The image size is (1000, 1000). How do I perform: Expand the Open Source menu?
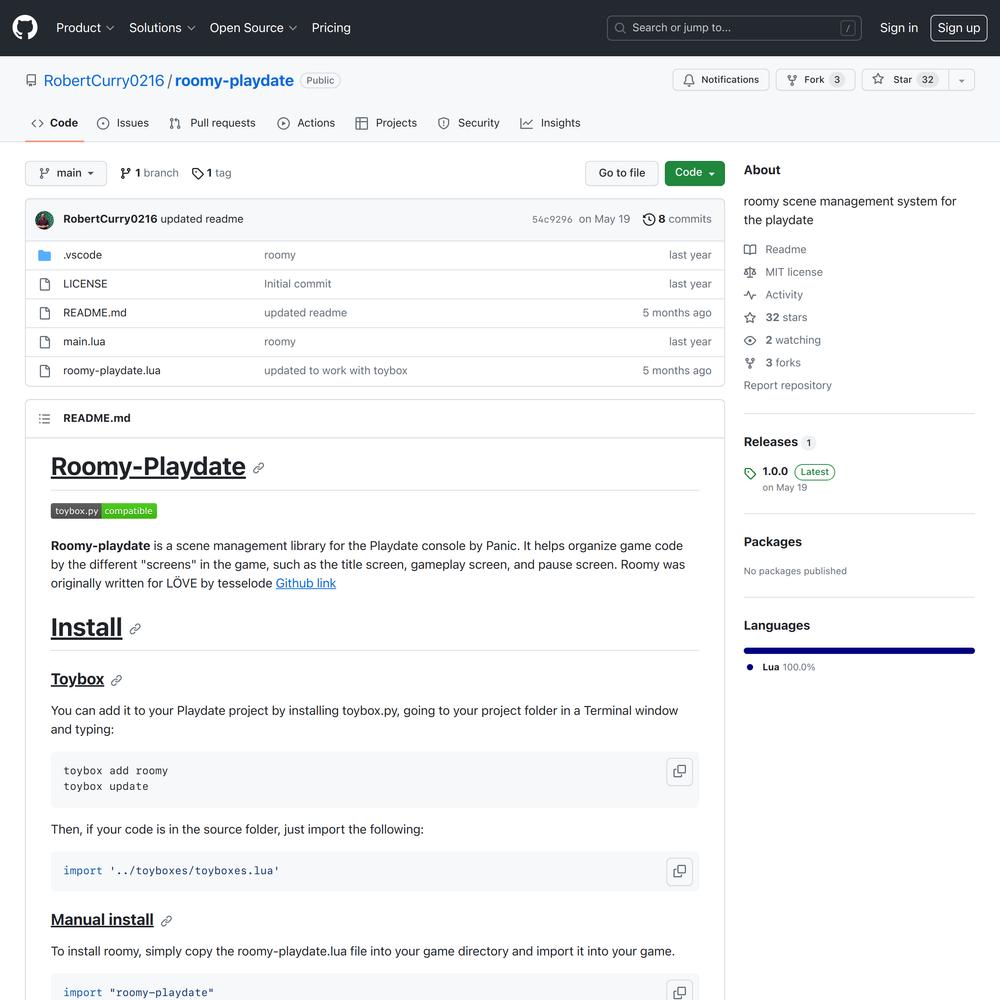[253, 28]
